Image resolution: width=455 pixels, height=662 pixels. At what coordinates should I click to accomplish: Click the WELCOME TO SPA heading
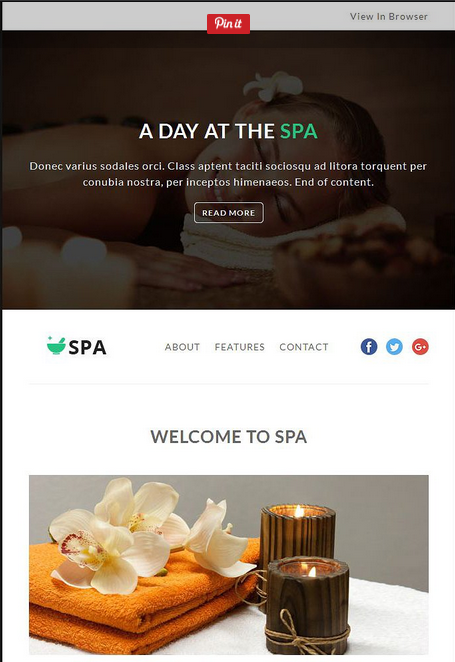(x=228, y=437)
